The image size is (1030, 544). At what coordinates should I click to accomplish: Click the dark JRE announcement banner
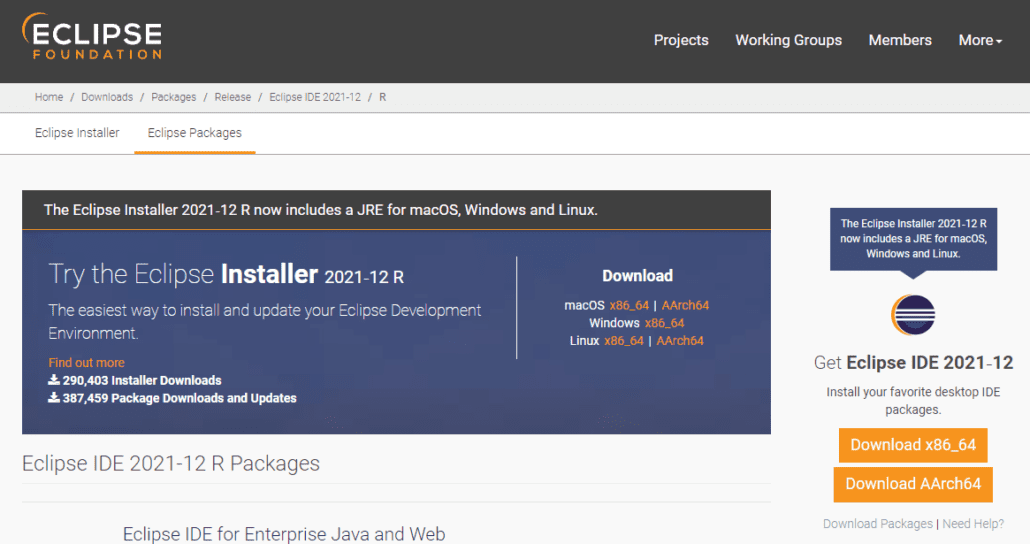pyautogui.click(x=396, y=210)
